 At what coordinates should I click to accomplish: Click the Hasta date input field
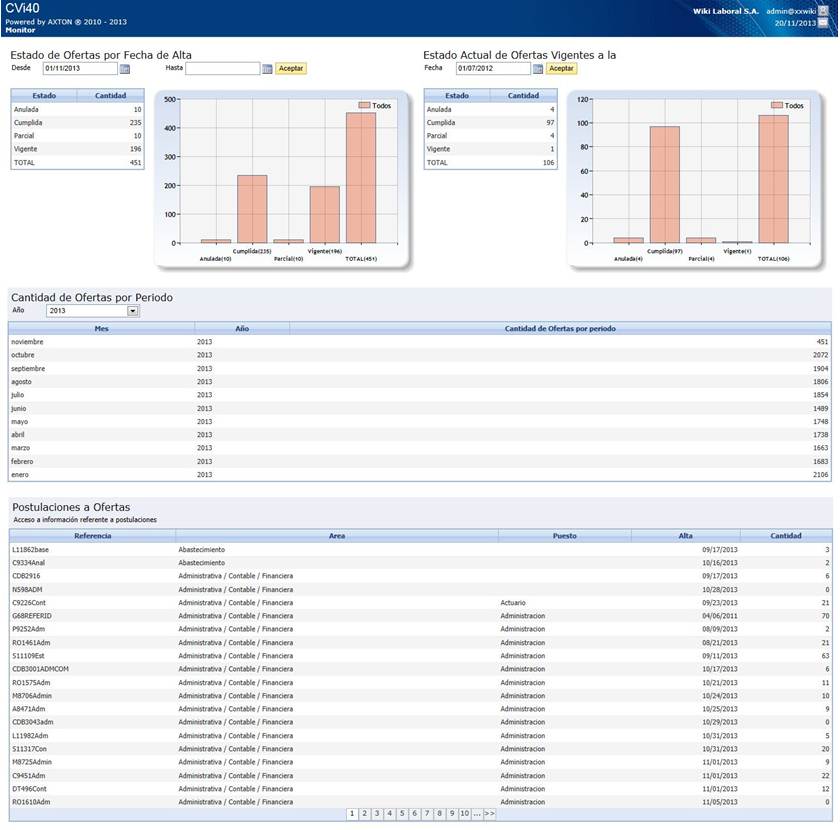pyautogui.click(x=222, y=69)
